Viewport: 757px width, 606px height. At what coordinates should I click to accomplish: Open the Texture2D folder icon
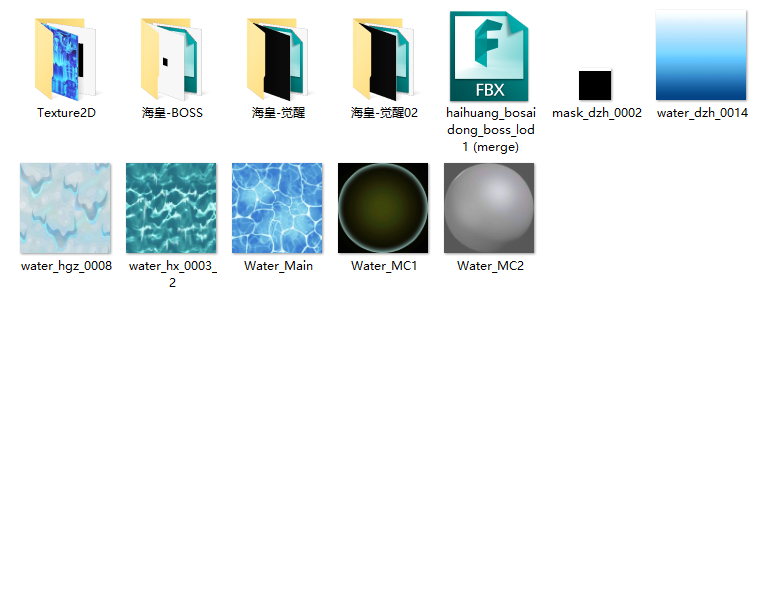coord(66,59)
